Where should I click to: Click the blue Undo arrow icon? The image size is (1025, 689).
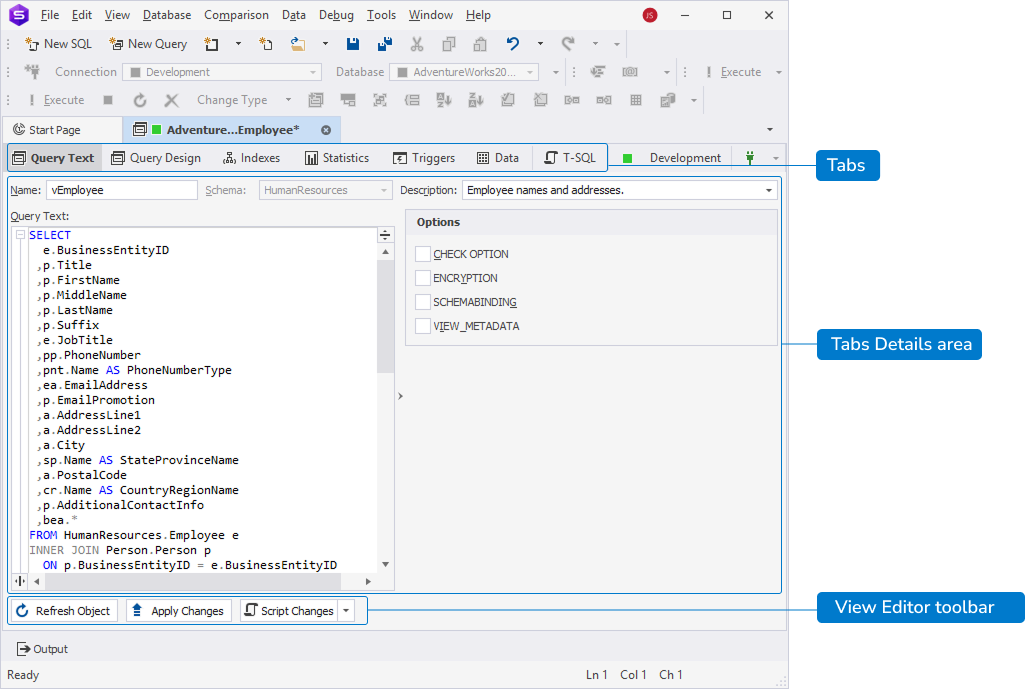[x=513, y=44]
